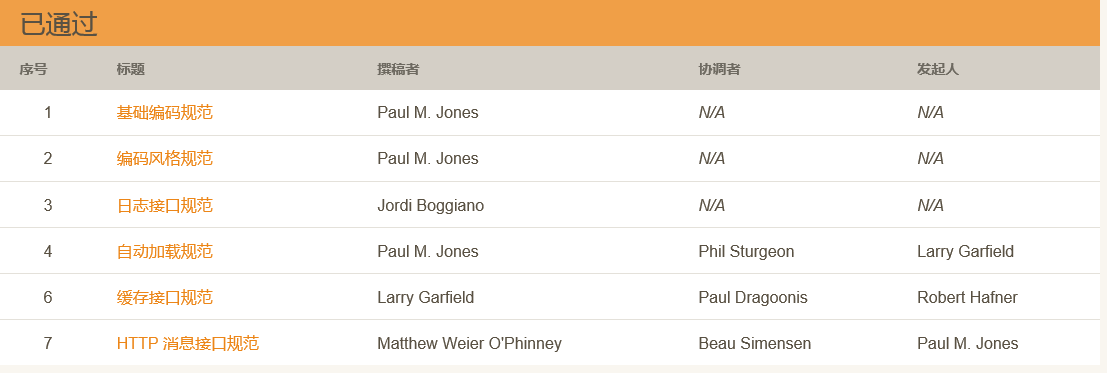
Task: Click the 发起人 column header
Action: tap(938, 69)
